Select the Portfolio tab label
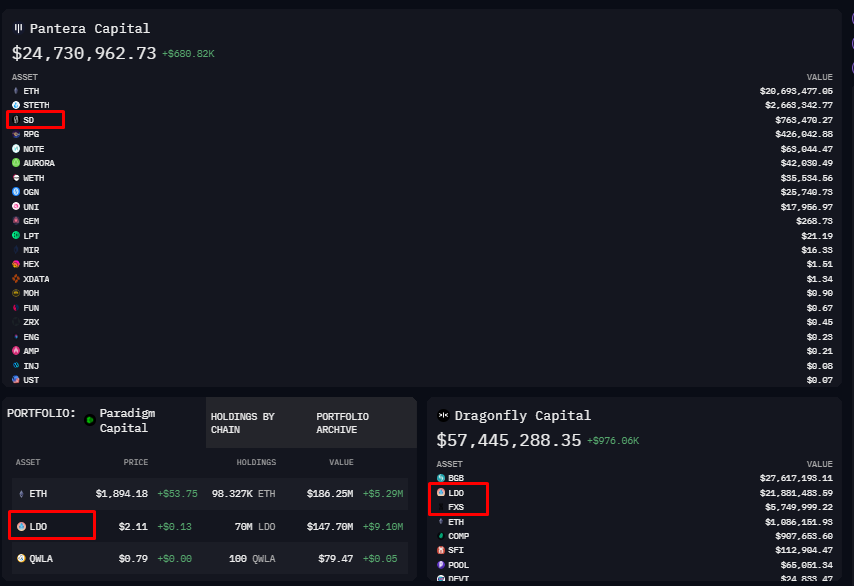The image size is (854, 586). [41, 413]
